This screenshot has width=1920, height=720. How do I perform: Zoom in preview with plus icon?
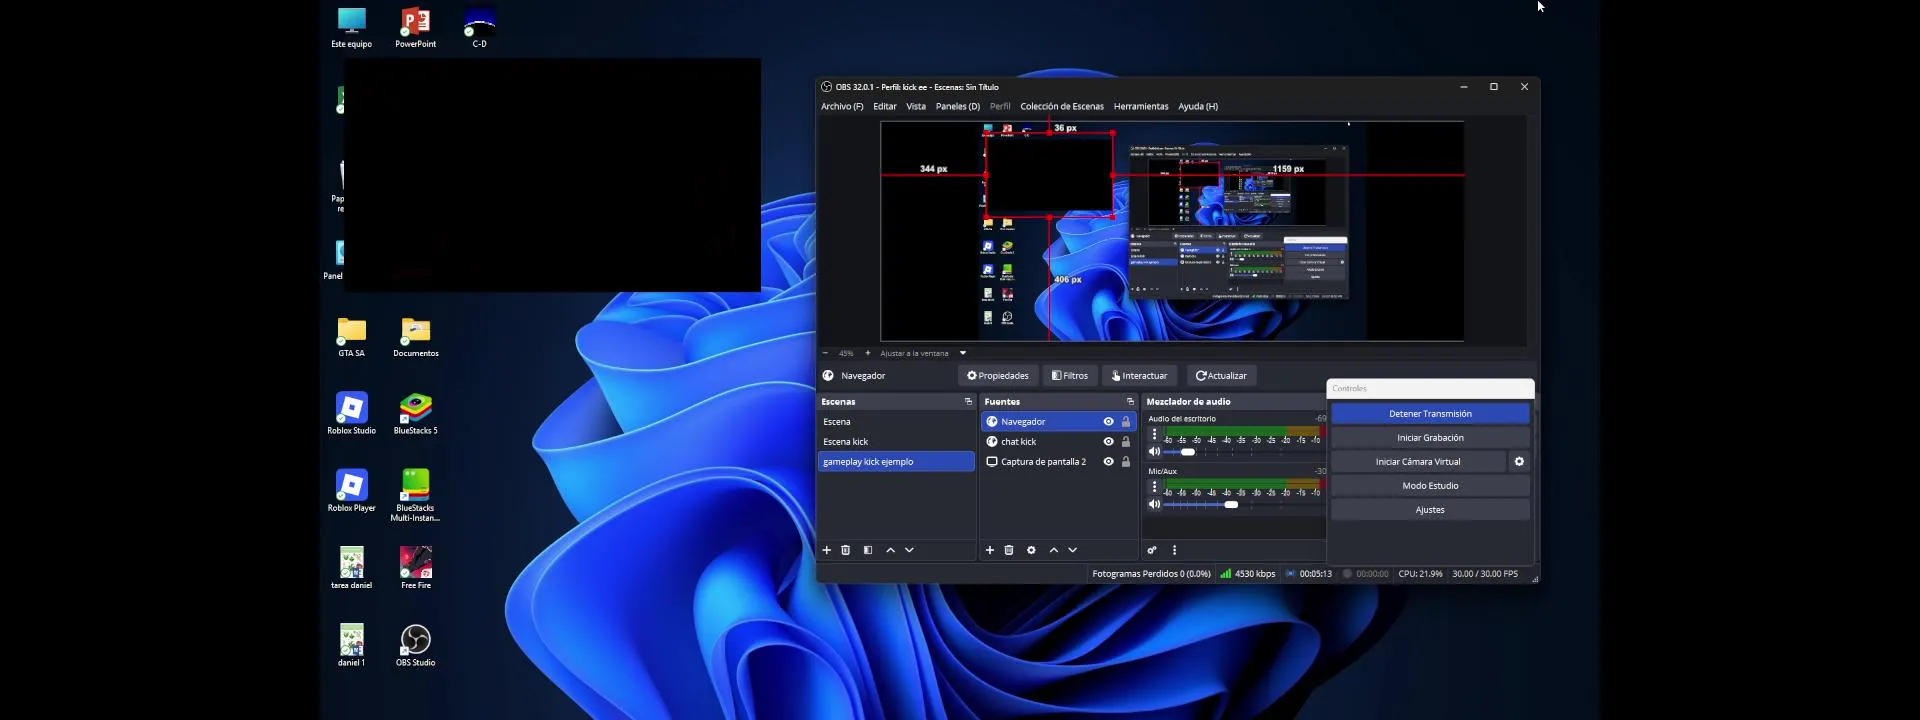(x=867, y=353)
